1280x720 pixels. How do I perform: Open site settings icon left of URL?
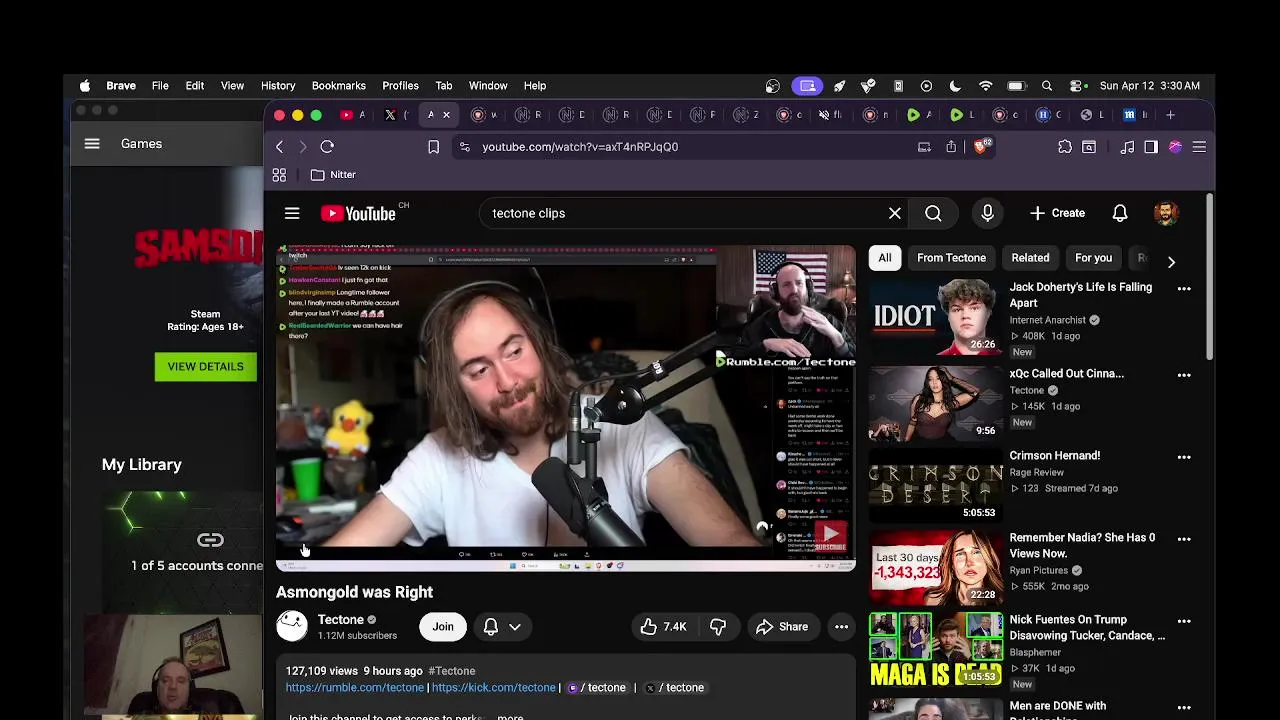(x=464, y=147)
